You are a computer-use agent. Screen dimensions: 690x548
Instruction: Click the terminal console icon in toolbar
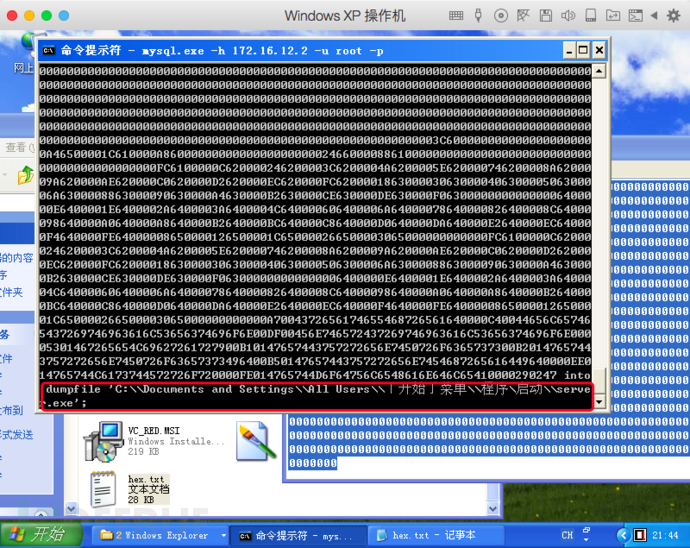tap(635, 16)
